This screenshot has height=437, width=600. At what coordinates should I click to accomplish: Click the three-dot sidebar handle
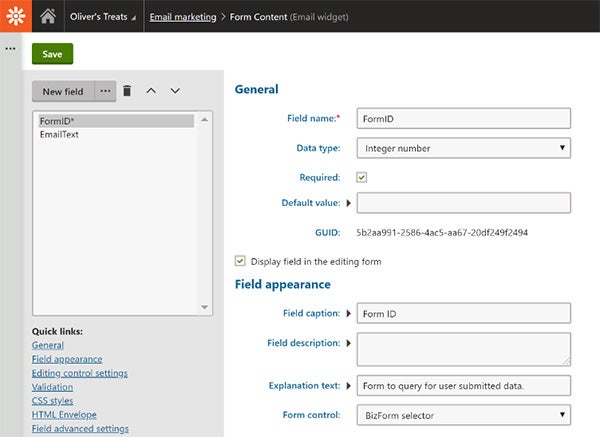pos(10,48)
